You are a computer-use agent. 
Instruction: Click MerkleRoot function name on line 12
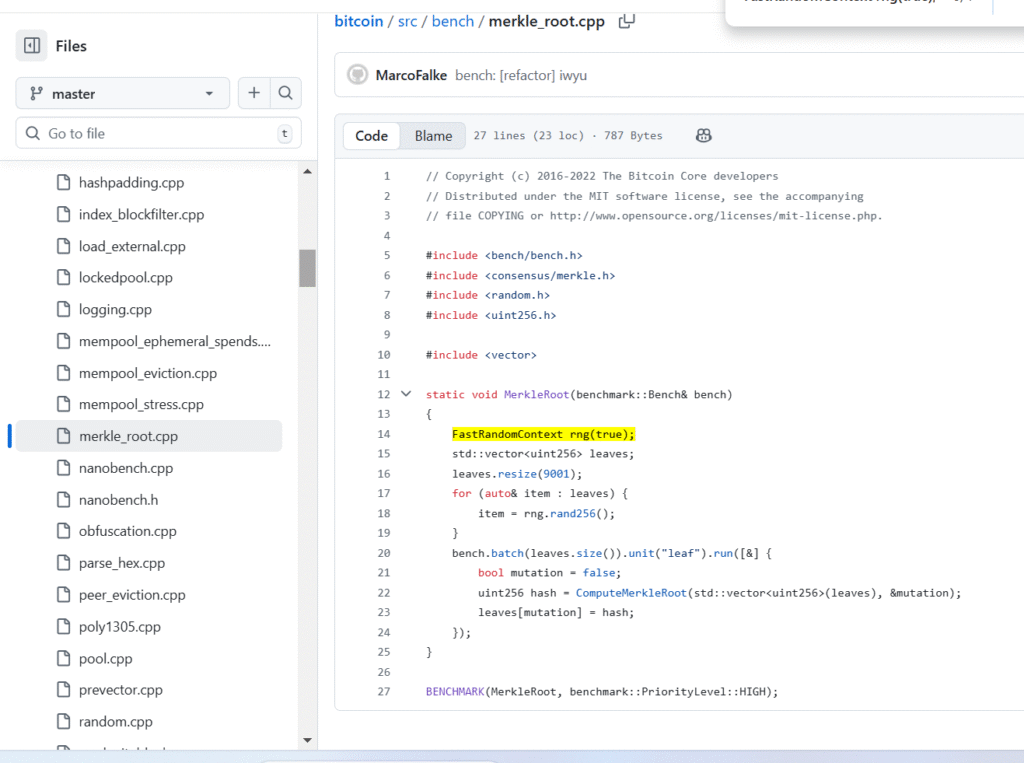coord(536,395)
